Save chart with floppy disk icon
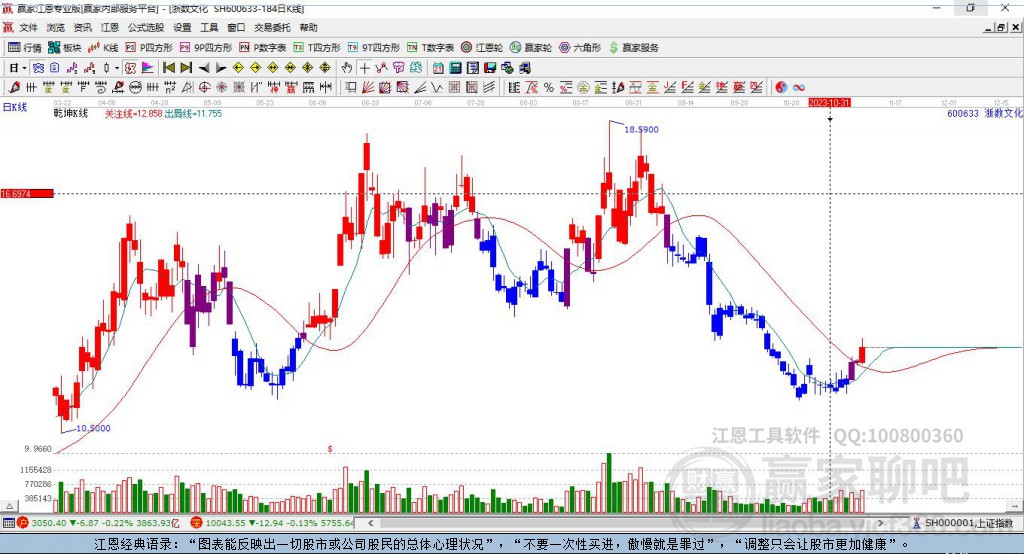The width and height of the screenshot is (1024, 554). 490,67
